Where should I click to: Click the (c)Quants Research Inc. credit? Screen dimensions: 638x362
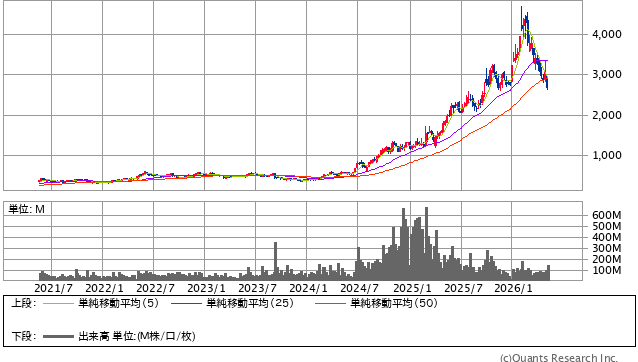559,358
